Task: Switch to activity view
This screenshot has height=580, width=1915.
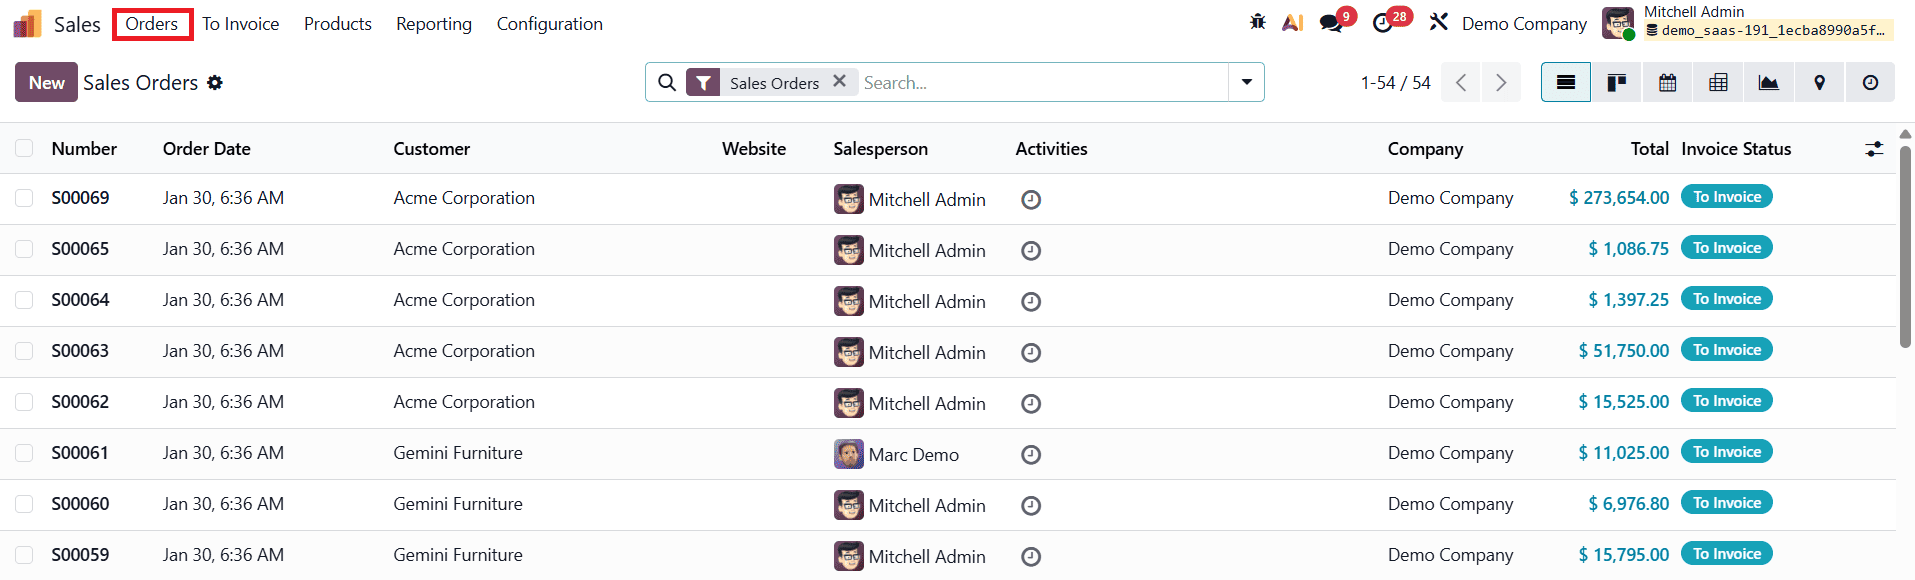Action: coord(1870,82)
